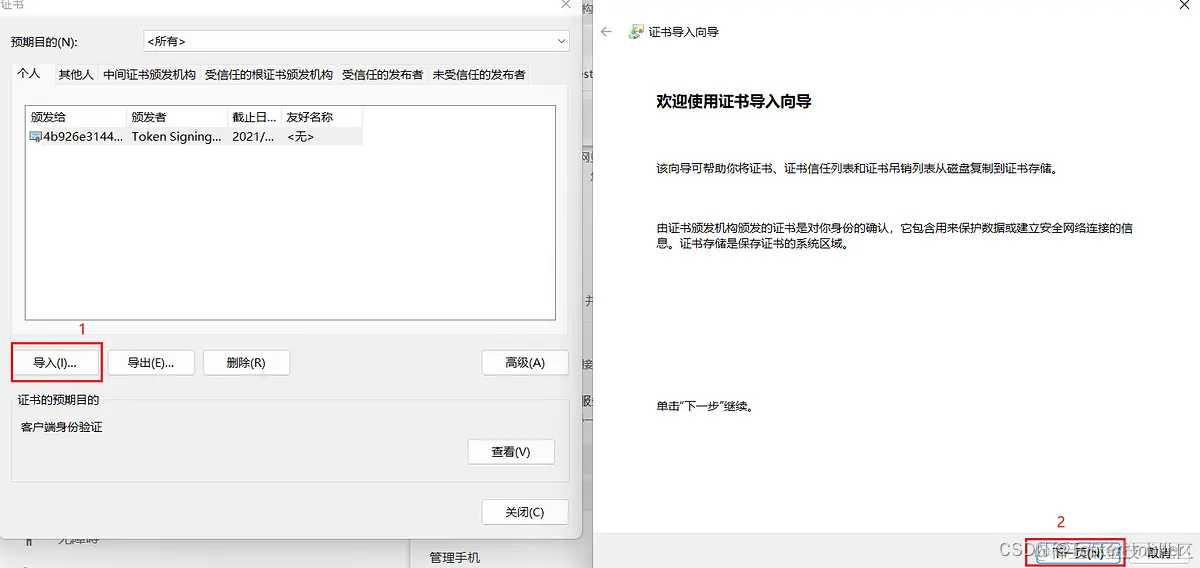
Task: Sort by the 友好名称 column header
Action: click(x=321, y=117)
